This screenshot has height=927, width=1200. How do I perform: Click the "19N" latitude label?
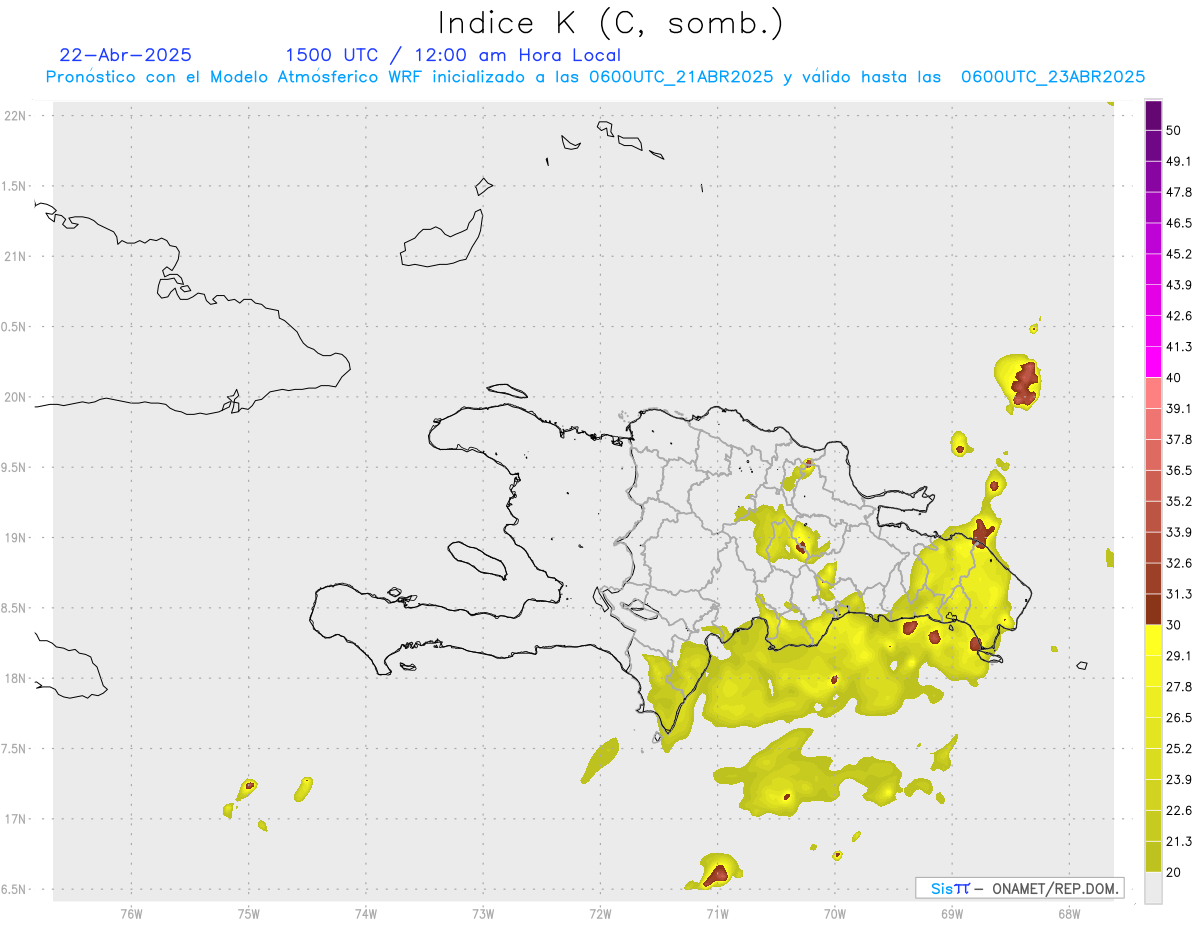(15, 537)
